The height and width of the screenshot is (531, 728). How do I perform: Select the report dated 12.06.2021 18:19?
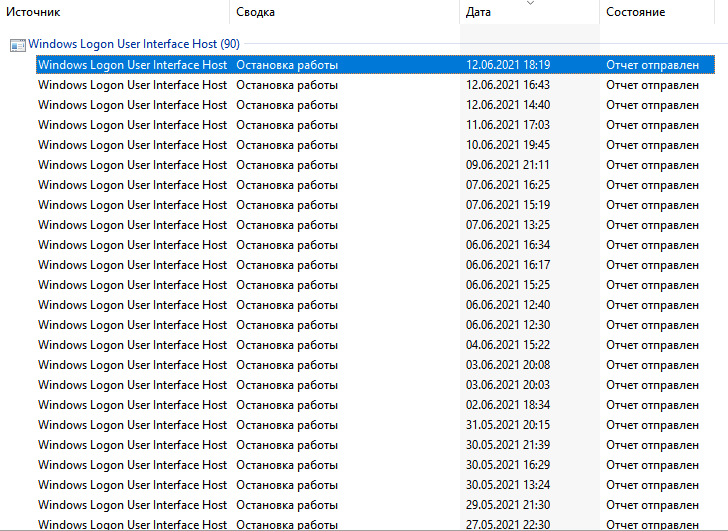pyautogui.click(x=375, y=65)
